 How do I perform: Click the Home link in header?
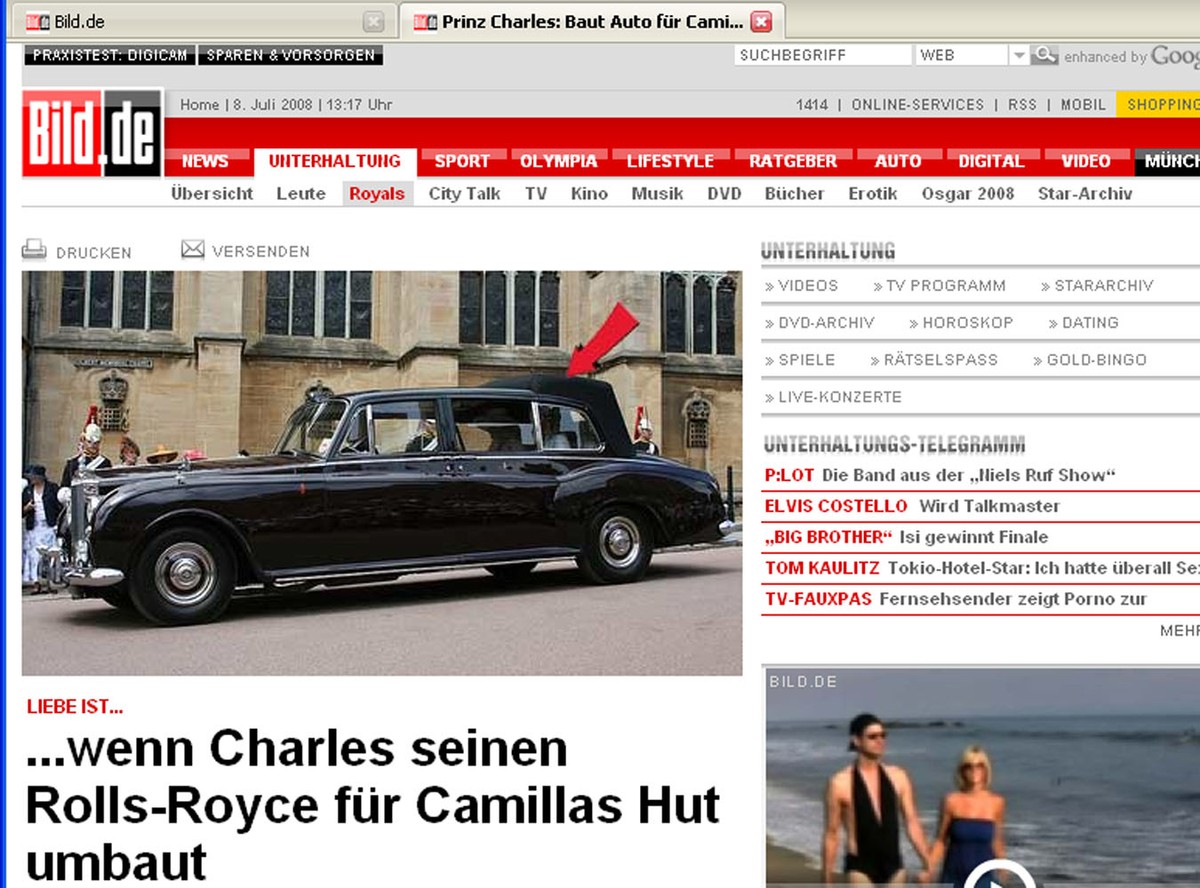tap(199, 104)
